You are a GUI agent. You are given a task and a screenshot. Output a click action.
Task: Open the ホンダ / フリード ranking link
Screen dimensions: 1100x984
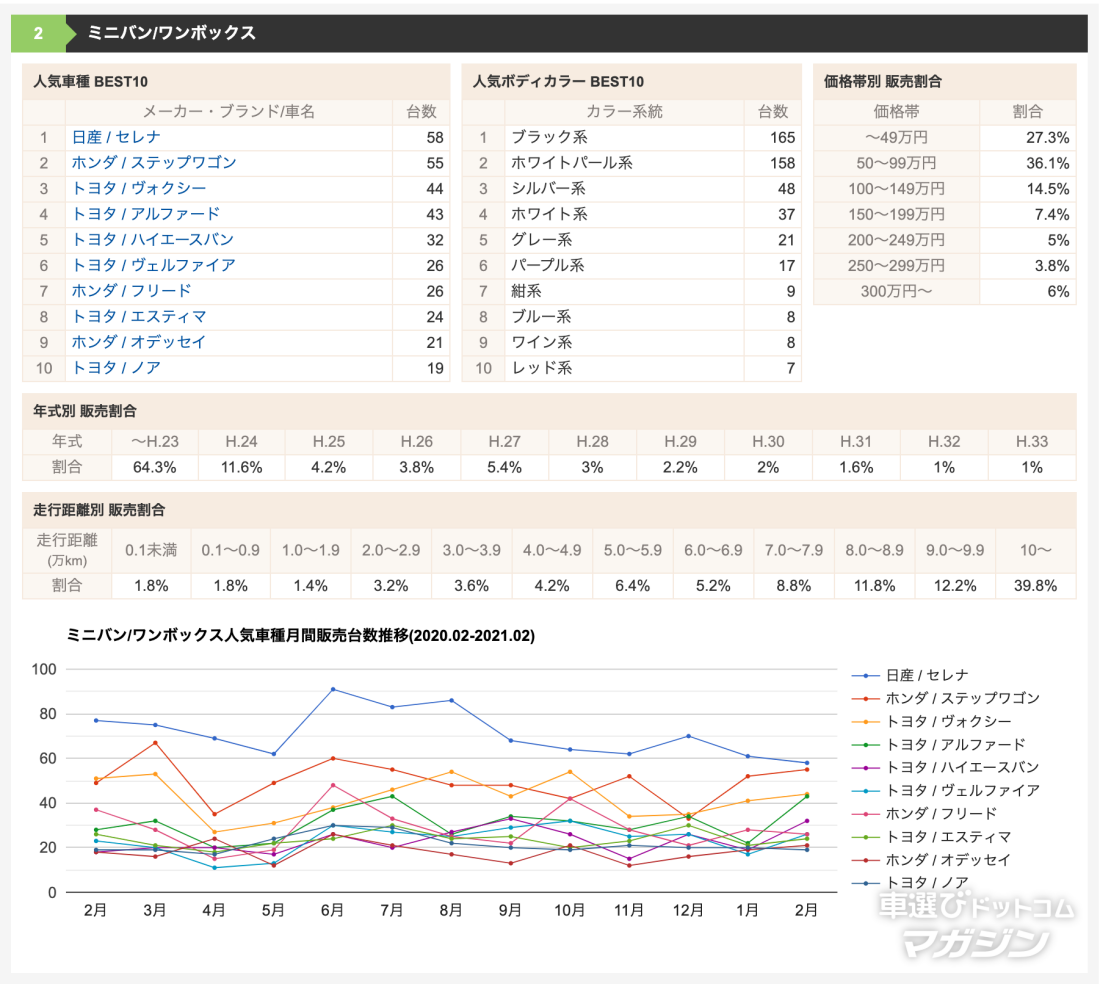[131, 291]
